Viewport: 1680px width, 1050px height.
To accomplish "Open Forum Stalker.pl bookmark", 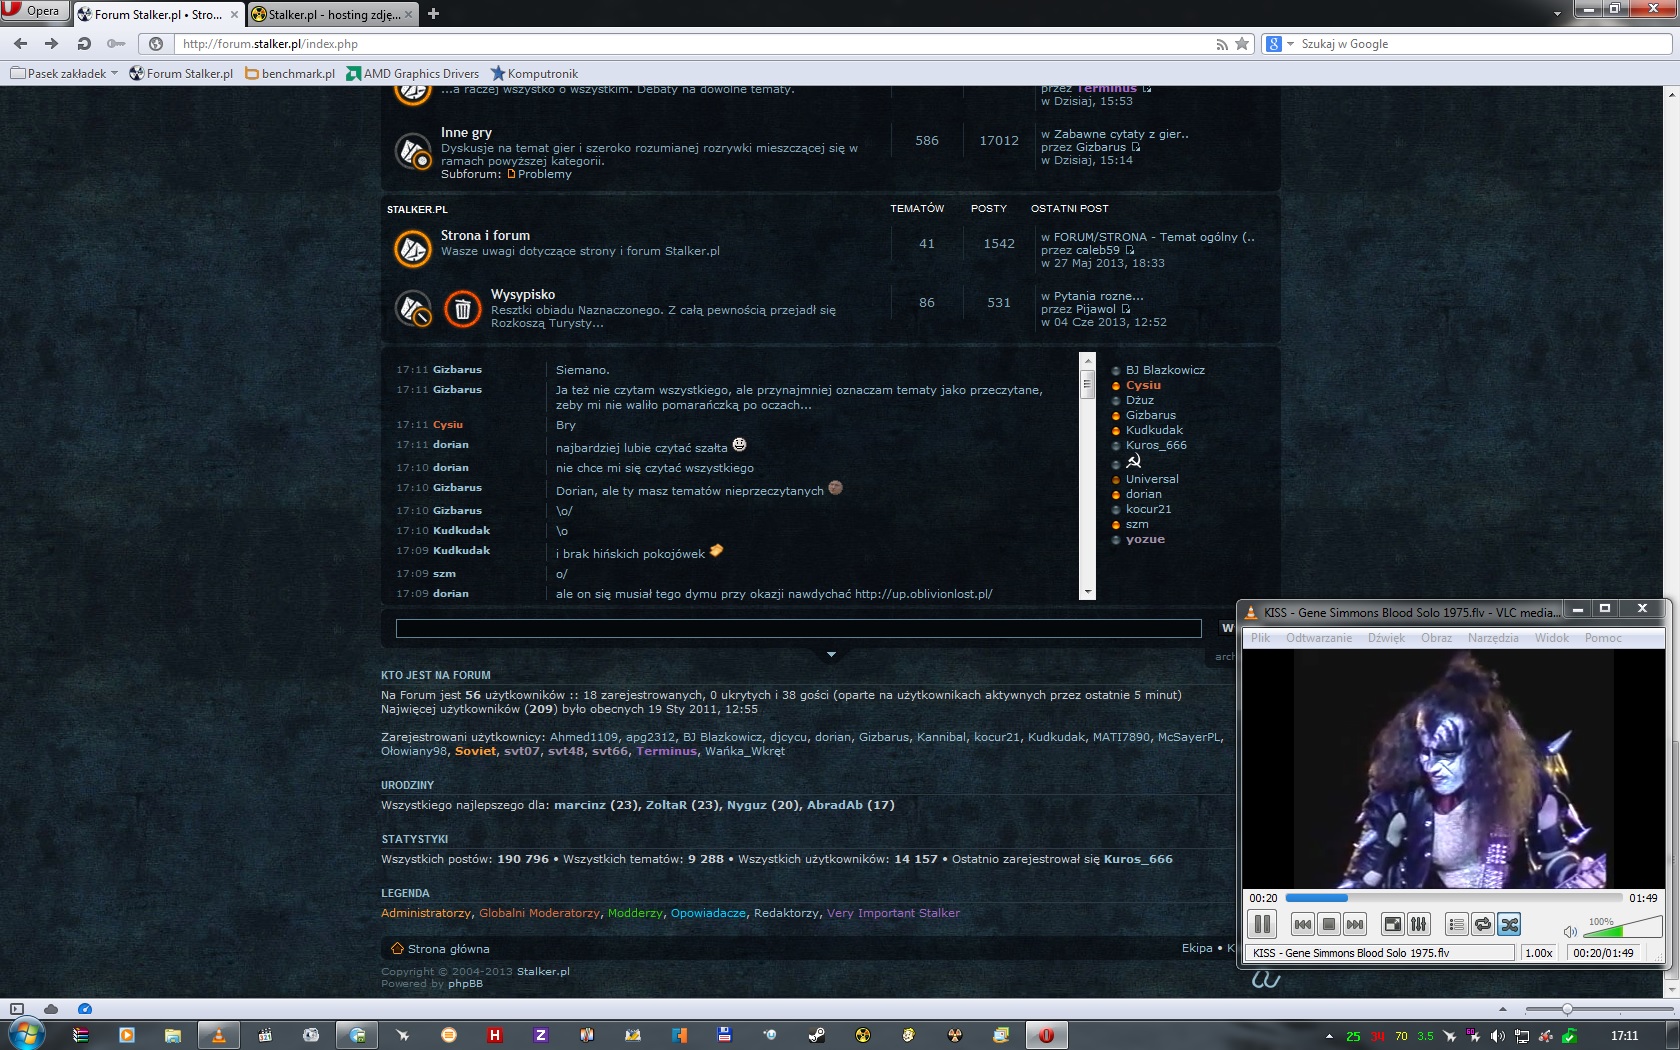I will pyautogui.click(x=181, y=74).
